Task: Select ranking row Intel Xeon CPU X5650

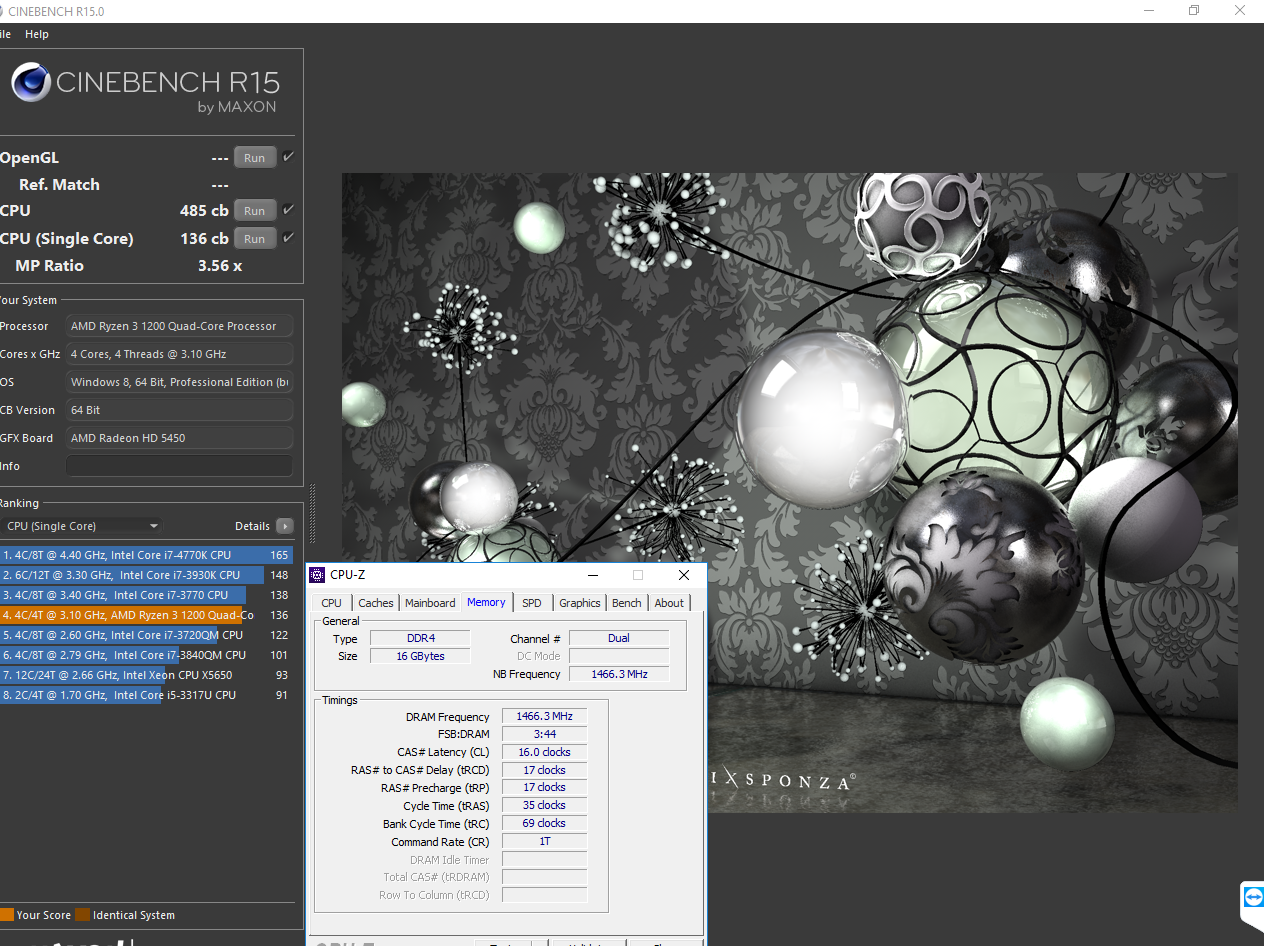Action: point(147,675)
